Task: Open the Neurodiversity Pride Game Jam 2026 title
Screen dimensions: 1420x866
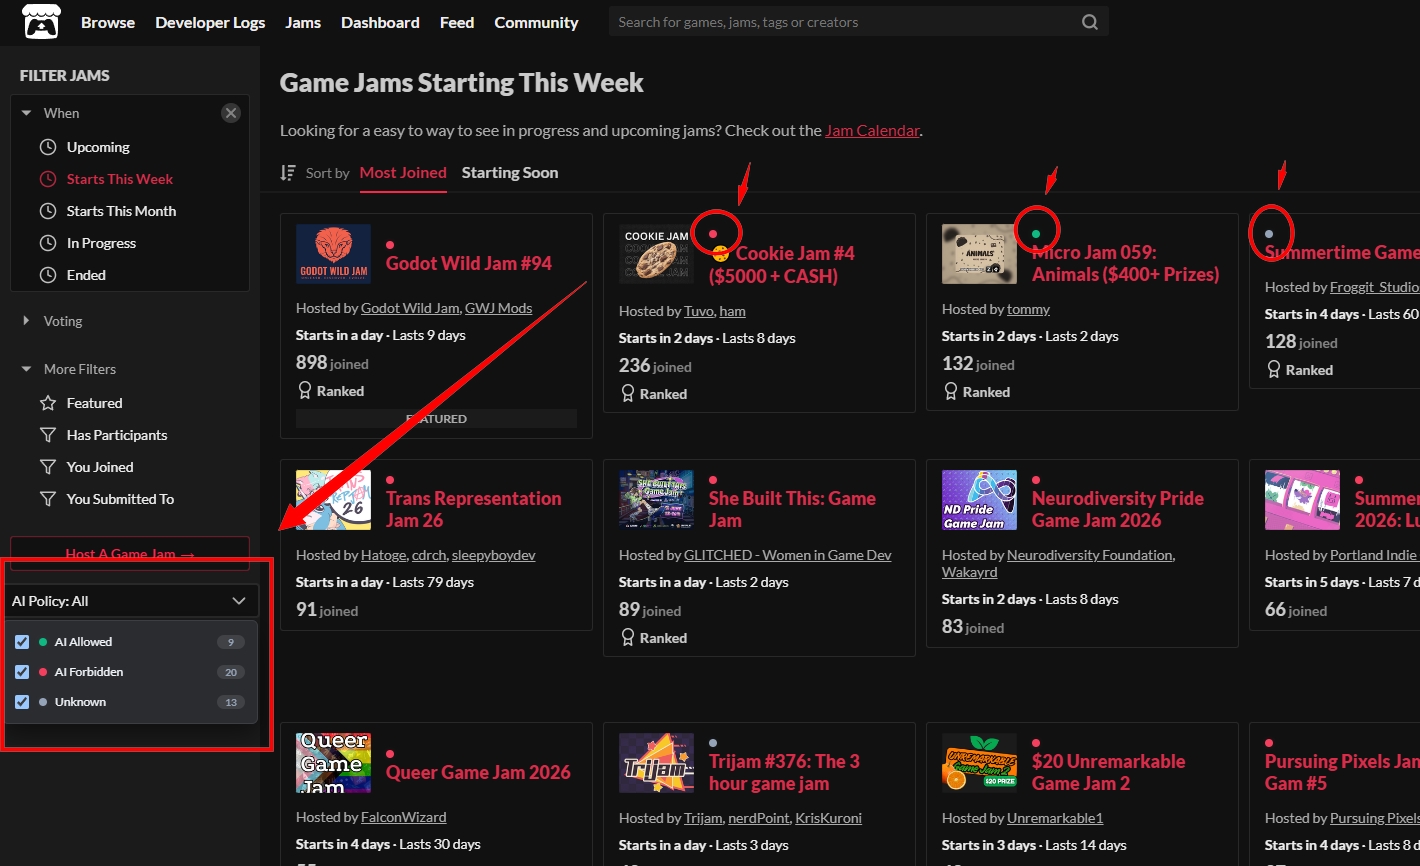Action: tap(1118, 509)
